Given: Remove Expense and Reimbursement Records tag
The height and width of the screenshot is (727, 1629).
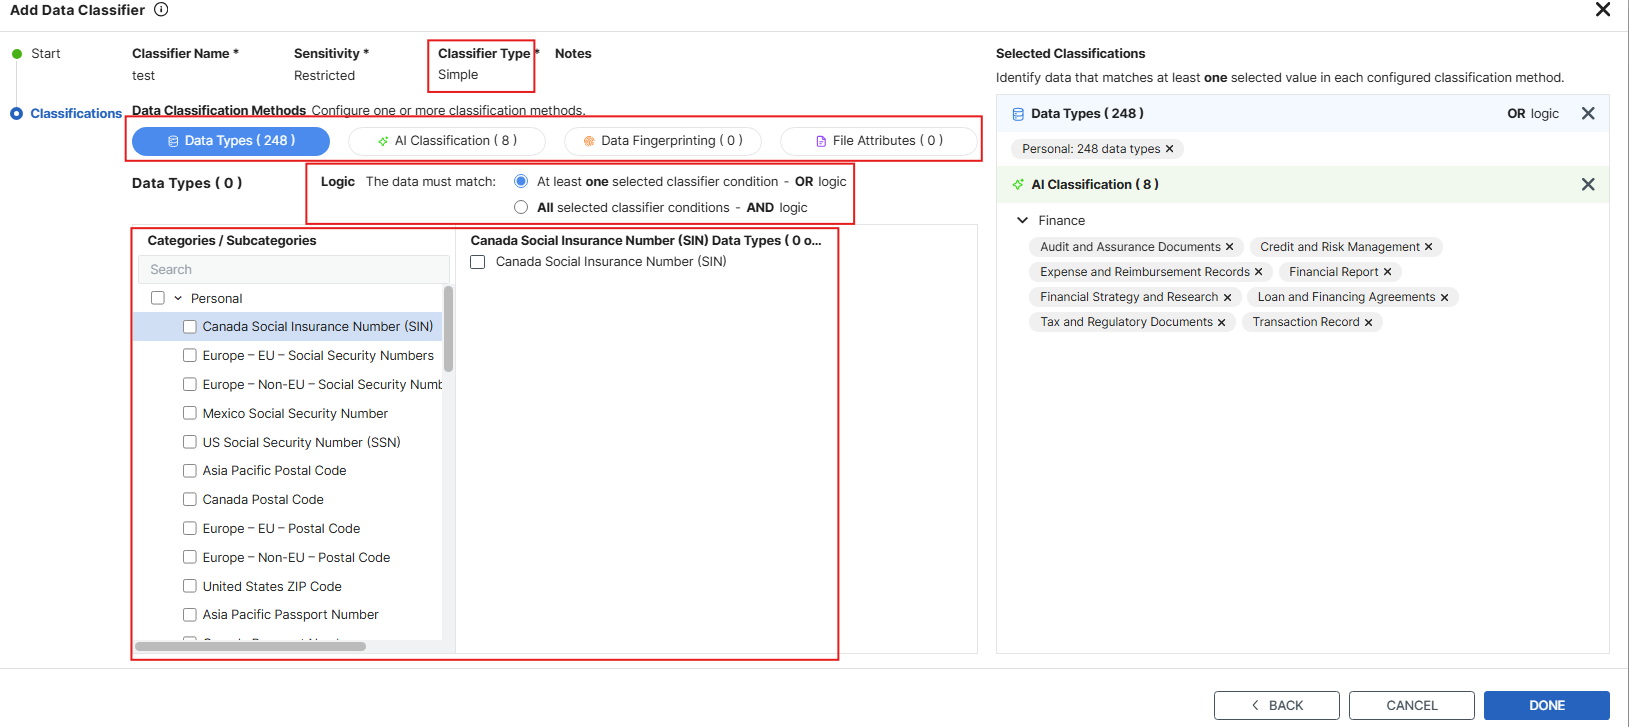Looking at the screenshot, I should [1259, 272].
